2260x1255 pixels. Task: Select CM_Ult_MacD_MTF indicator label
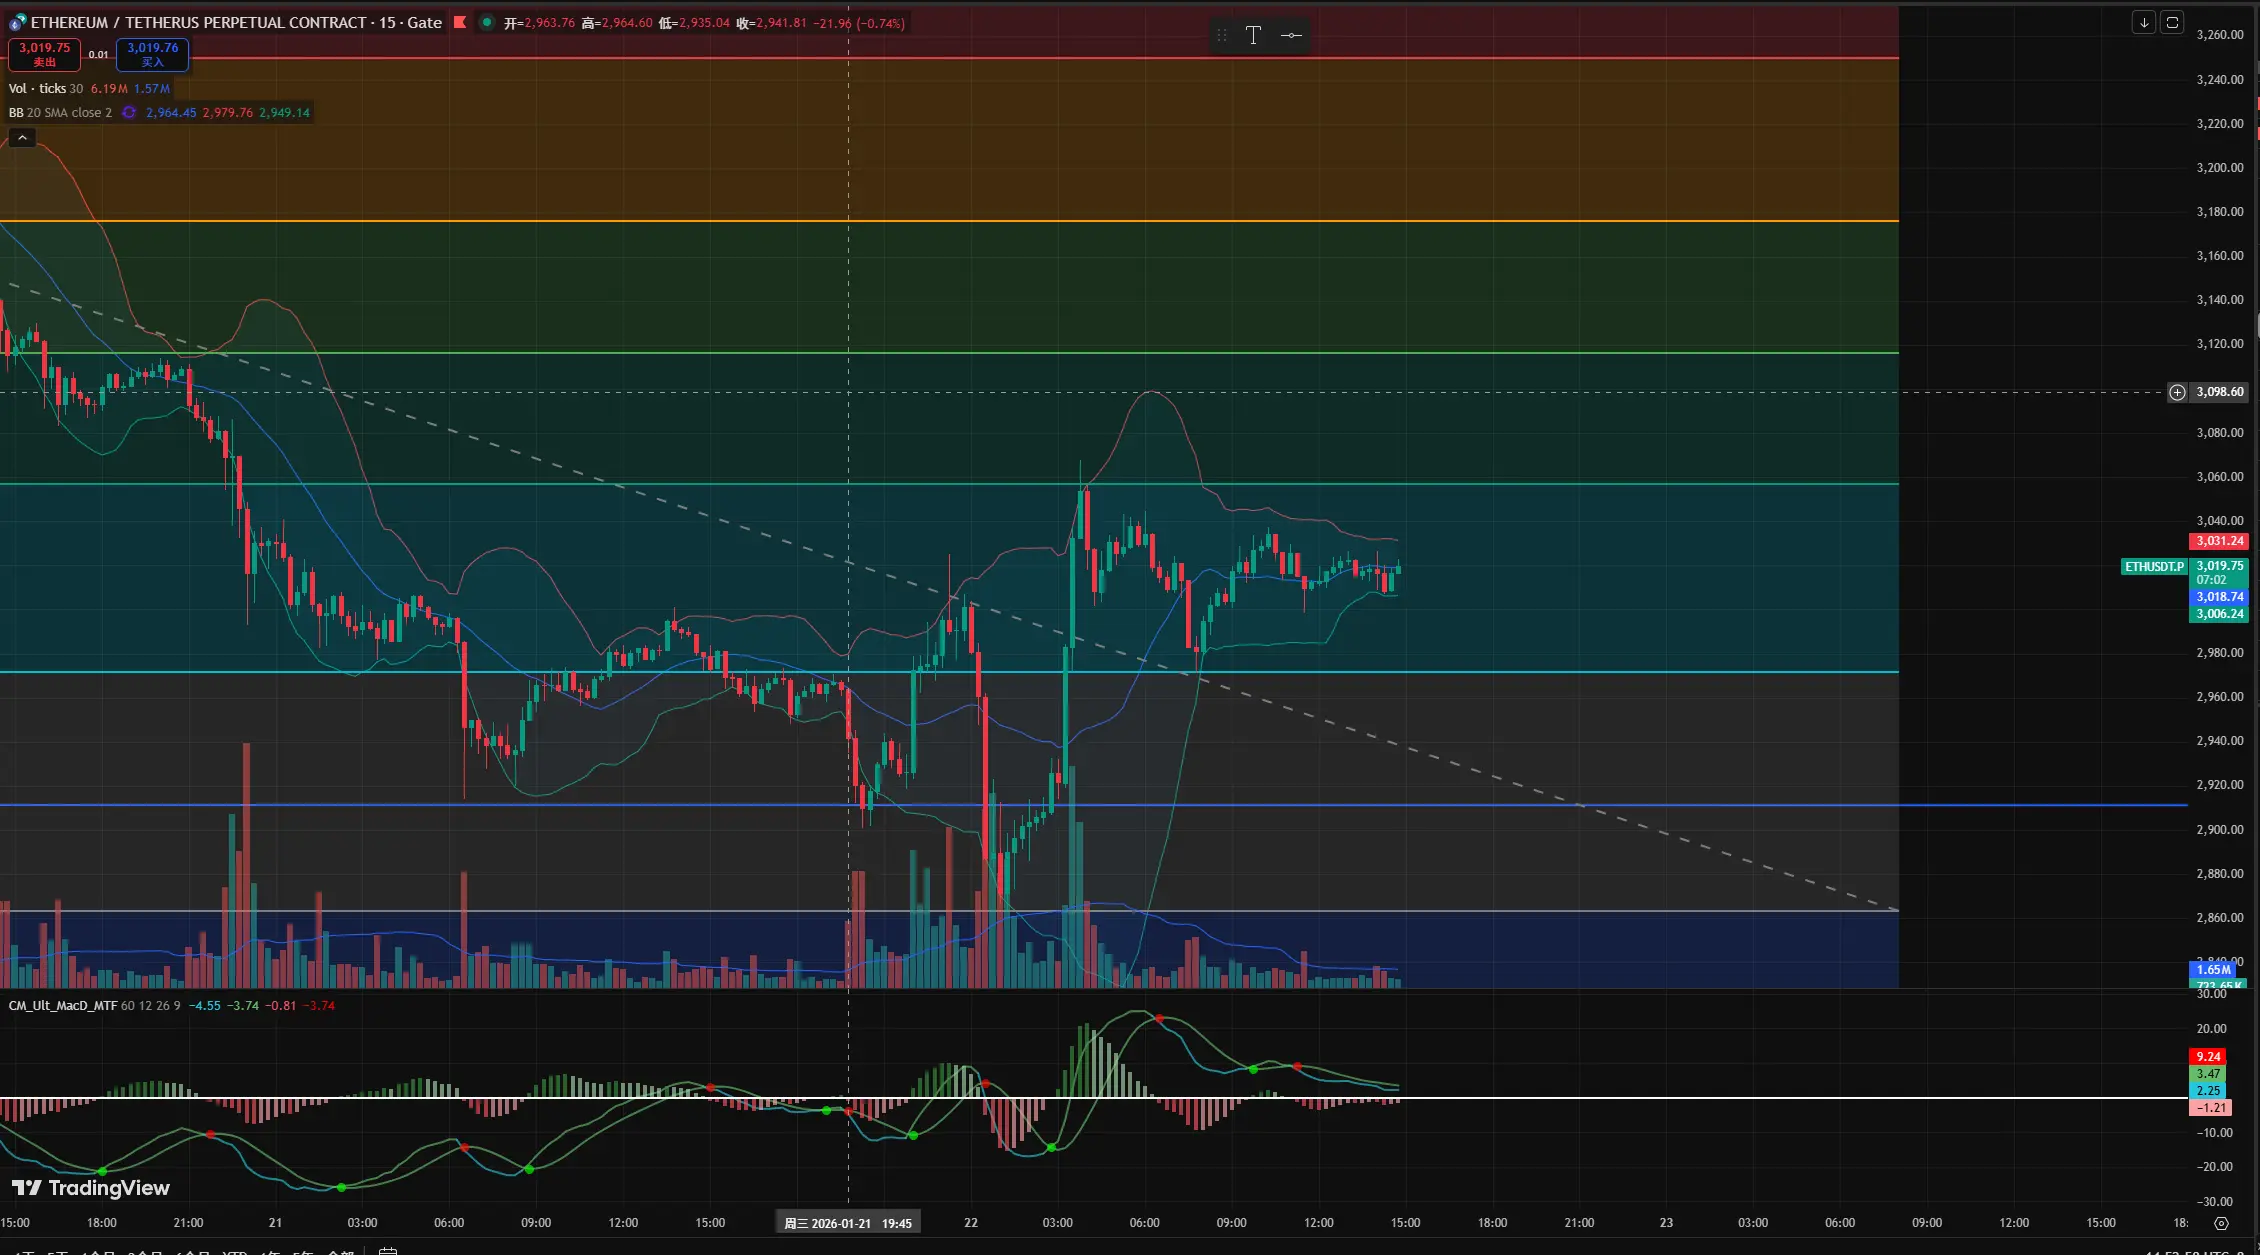pos(63,1006)
